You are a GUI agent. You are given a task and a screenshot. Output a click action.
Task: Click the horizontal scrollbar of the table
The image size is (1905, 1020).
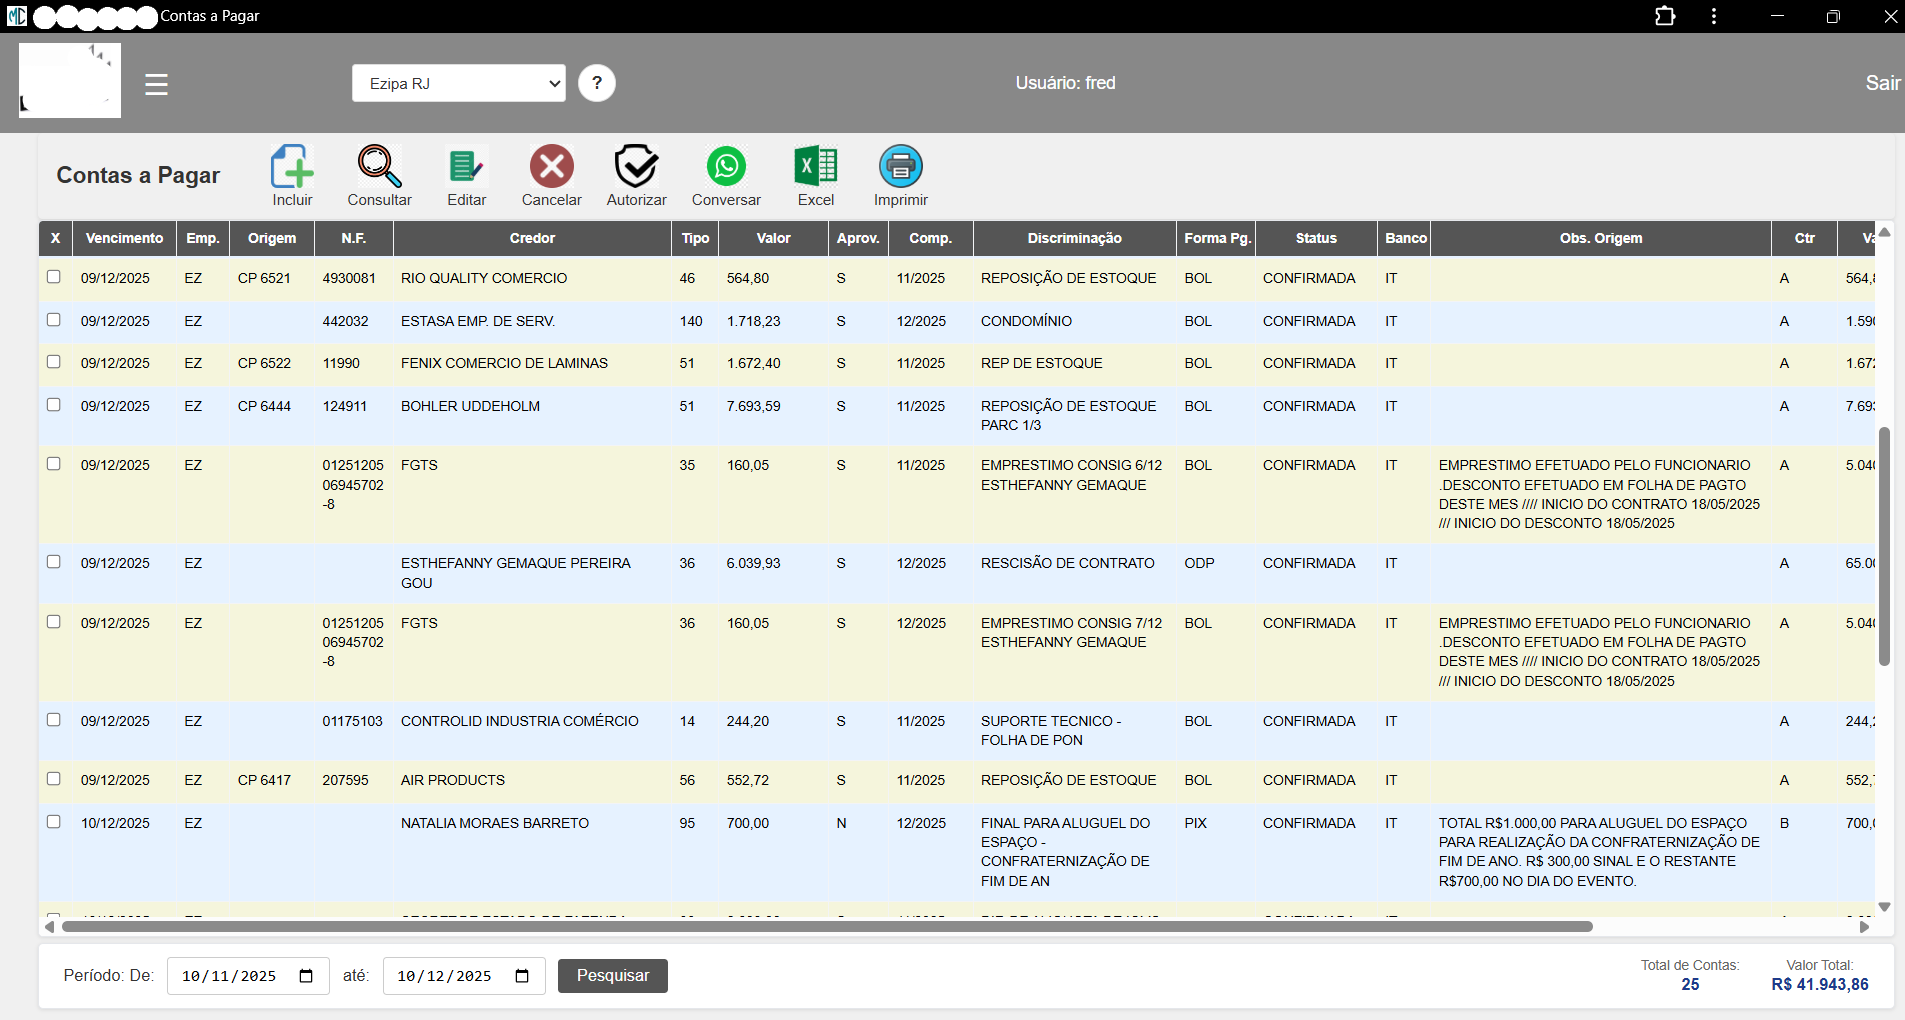point(826,927)
